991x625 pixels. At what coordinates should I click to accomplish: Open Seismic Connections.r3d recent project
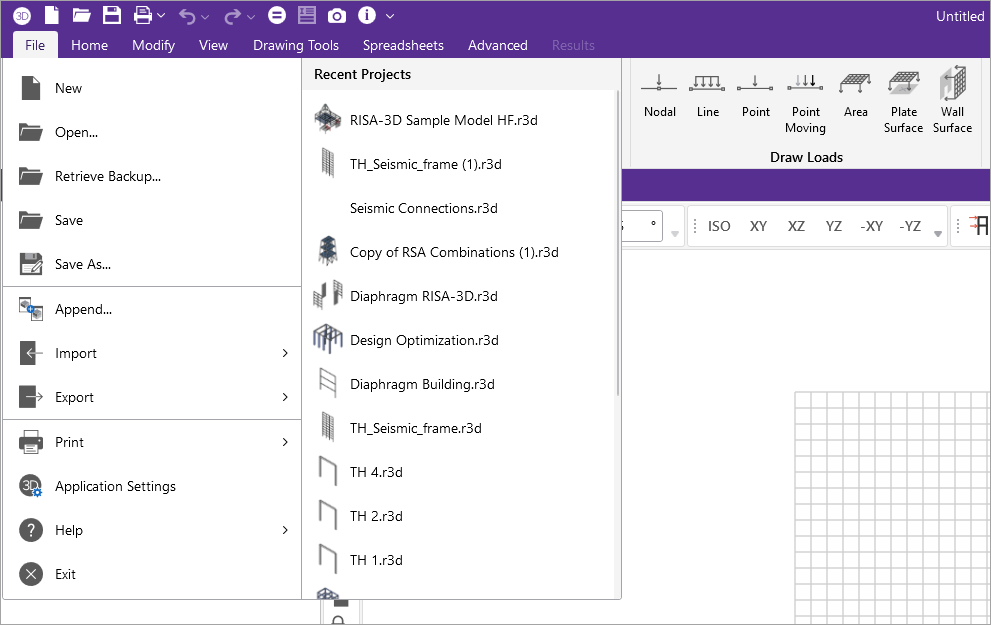[x=458, y=209]
